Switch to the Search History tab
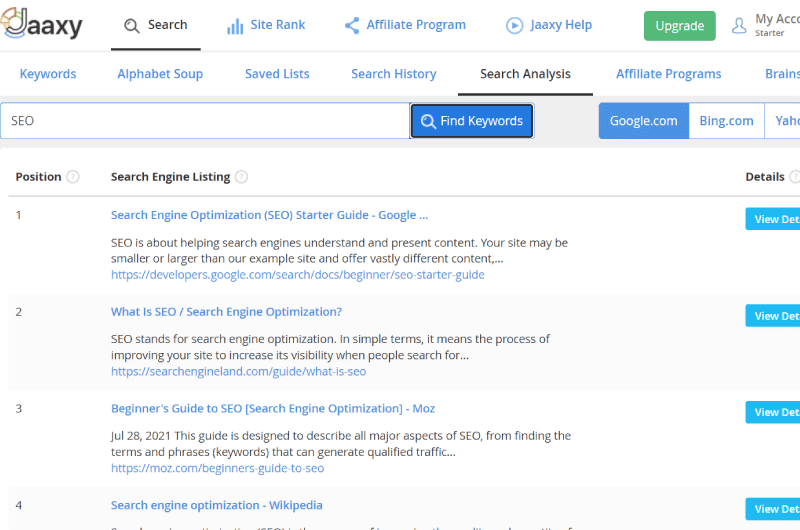The image size is (800, 530). [x=393, y=74]
